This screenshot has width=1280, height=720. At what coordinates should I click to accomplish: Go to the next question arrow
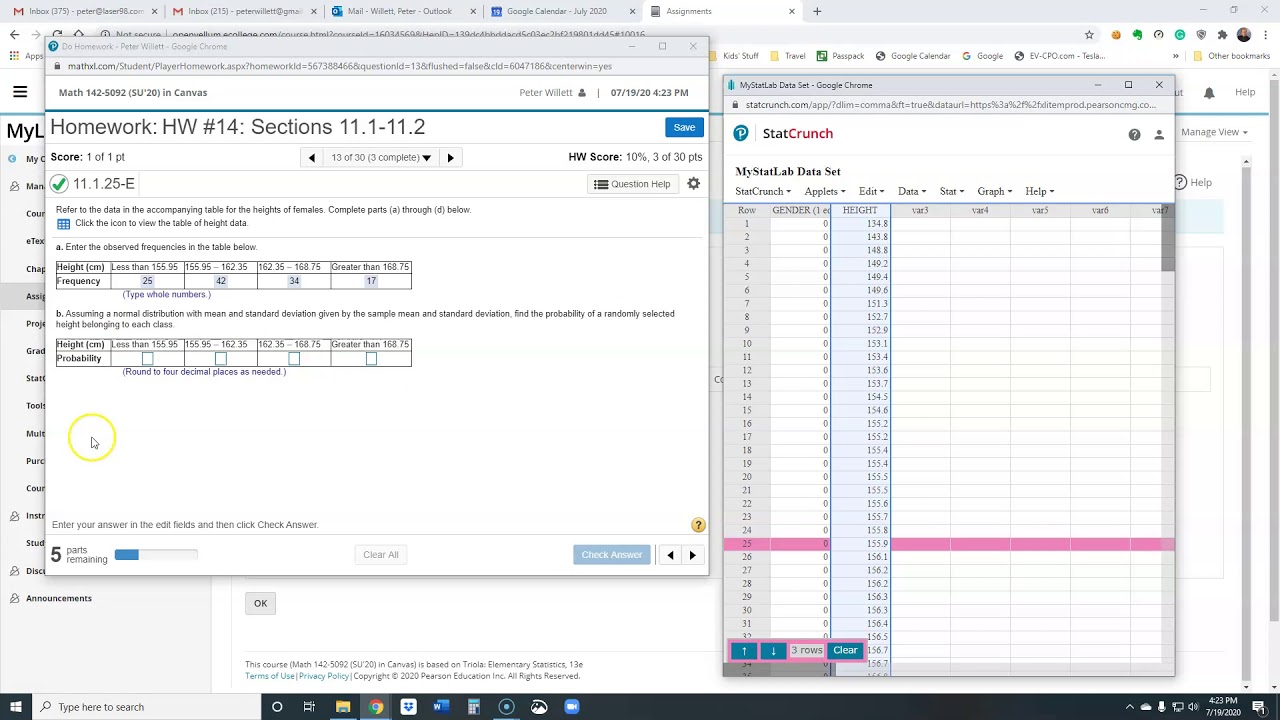click(x=450, y=158)
